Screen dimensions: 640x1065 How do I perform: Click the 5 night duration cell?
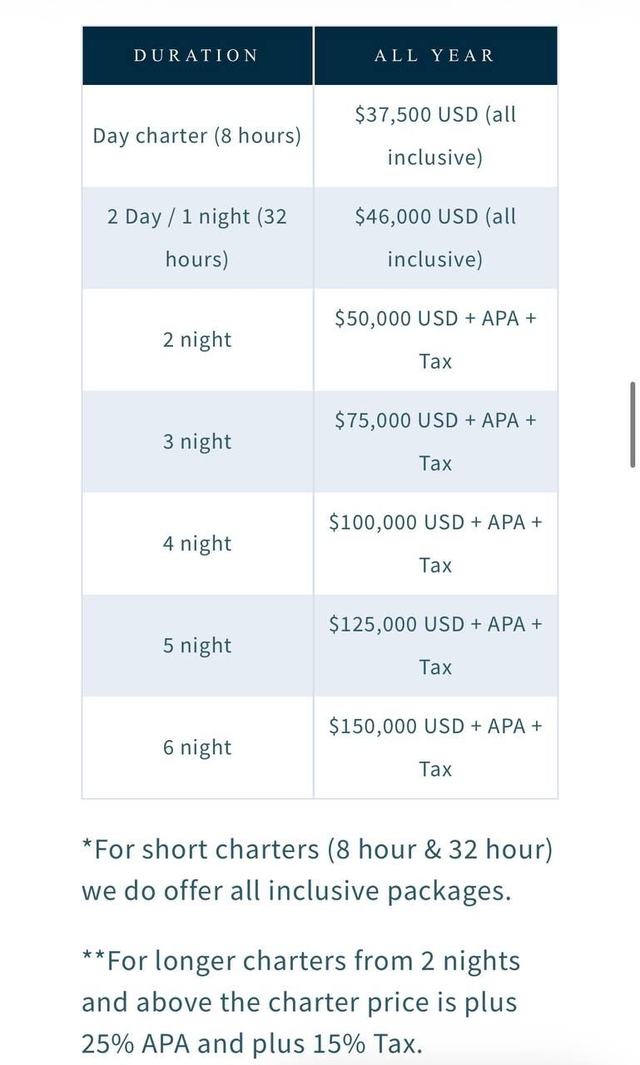pos(197,645)
